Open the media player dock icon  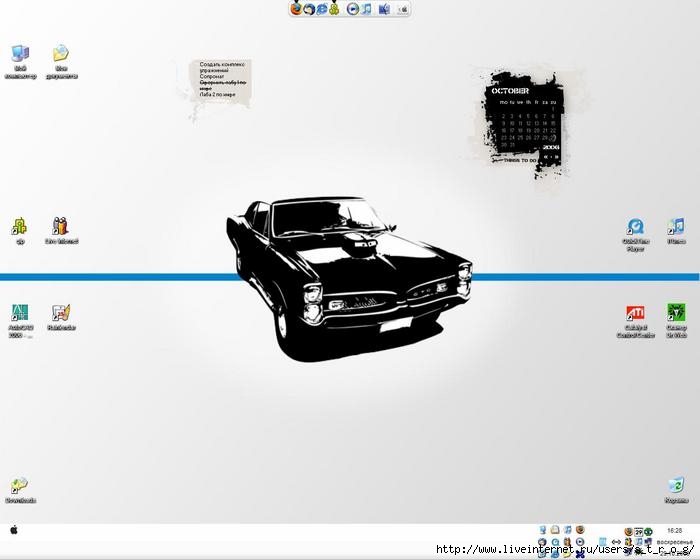coord(353,9)
